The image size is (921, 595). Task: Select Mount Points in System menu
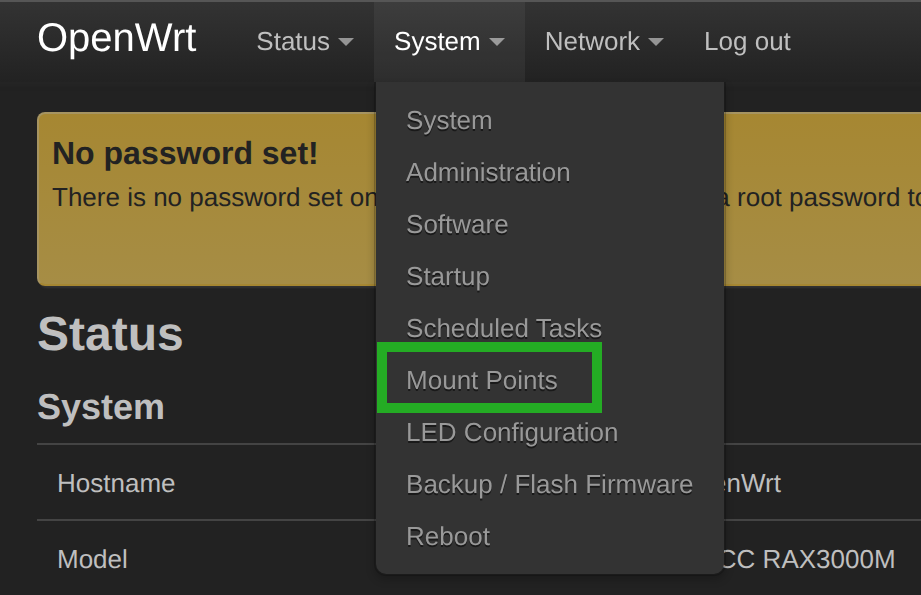482,381
